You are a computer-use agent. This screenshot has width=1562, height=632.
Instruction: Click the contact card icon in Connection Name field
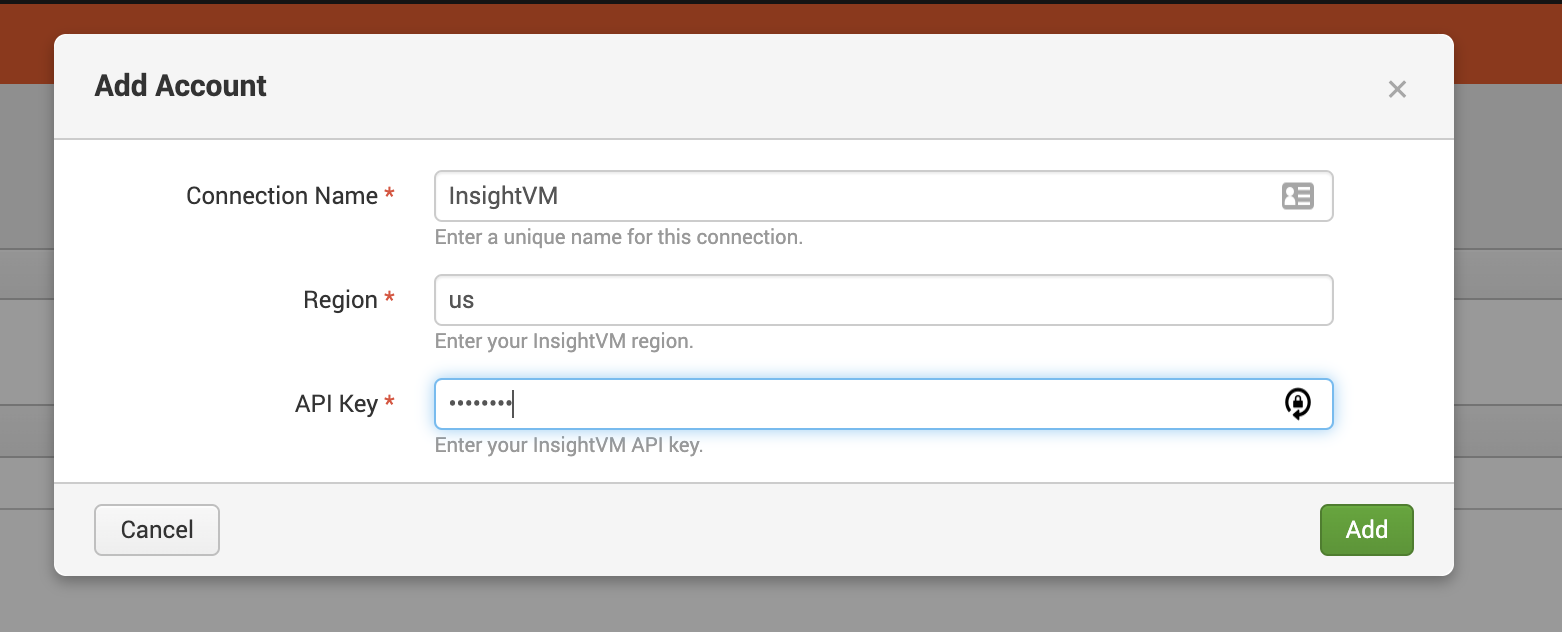[1297, 196]
